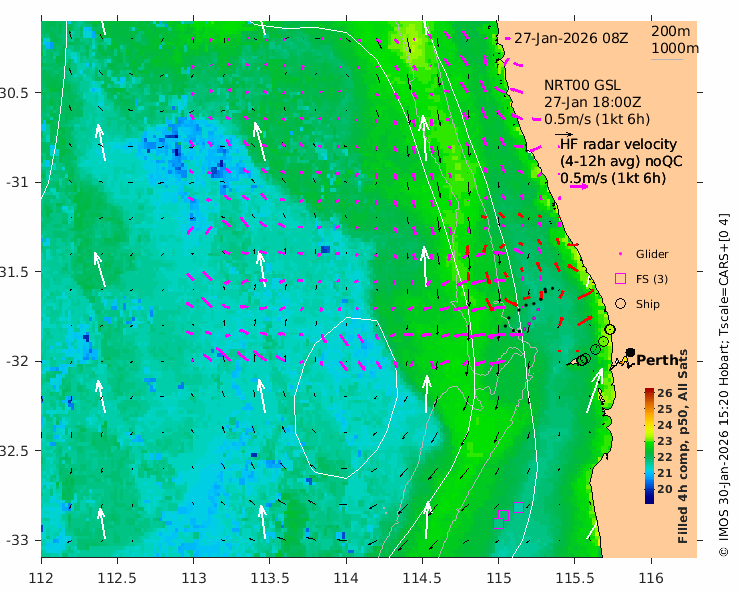Click the Glider legend label
This screenshot has height=592, width=740.
[x=652, y=254]
